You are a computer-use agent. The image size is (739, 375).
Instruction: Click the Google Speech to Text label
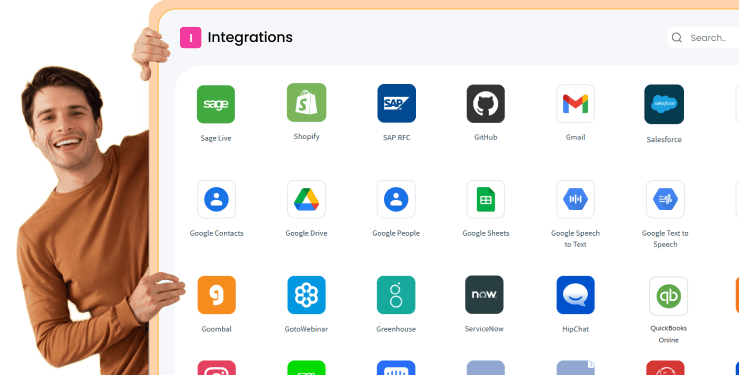point(575,238)
